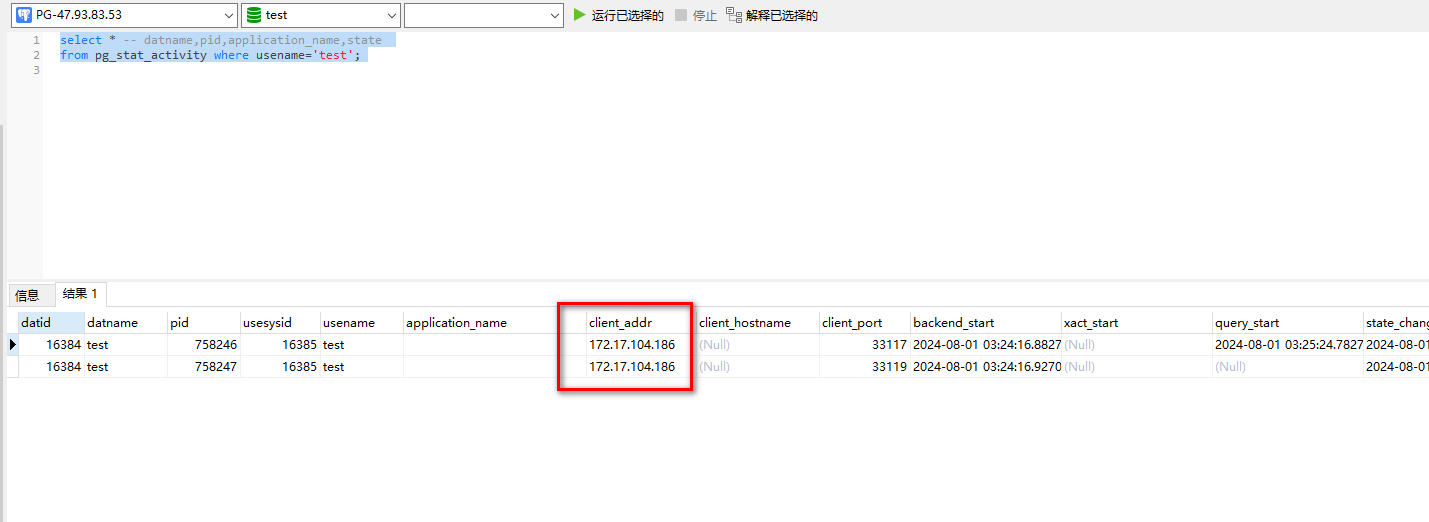Click the PostgreSQL connection elephant icon

click(24, 15)
